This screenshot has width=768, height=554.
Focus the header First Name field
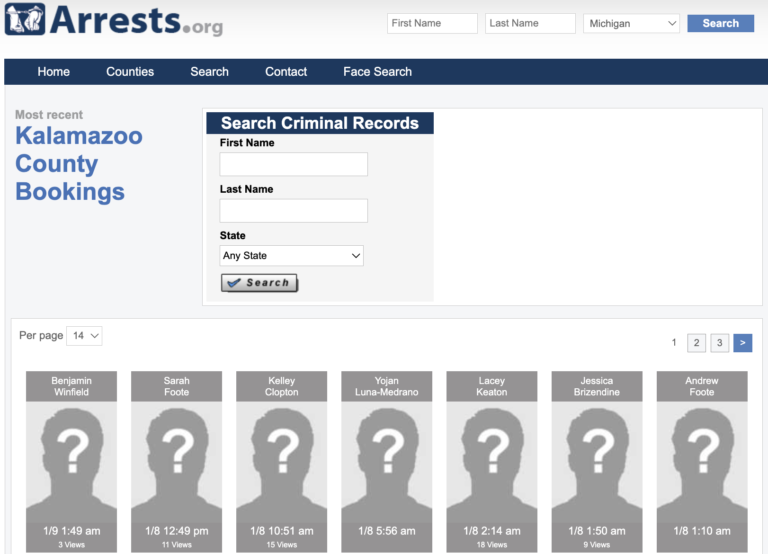(x=432, y=23)
